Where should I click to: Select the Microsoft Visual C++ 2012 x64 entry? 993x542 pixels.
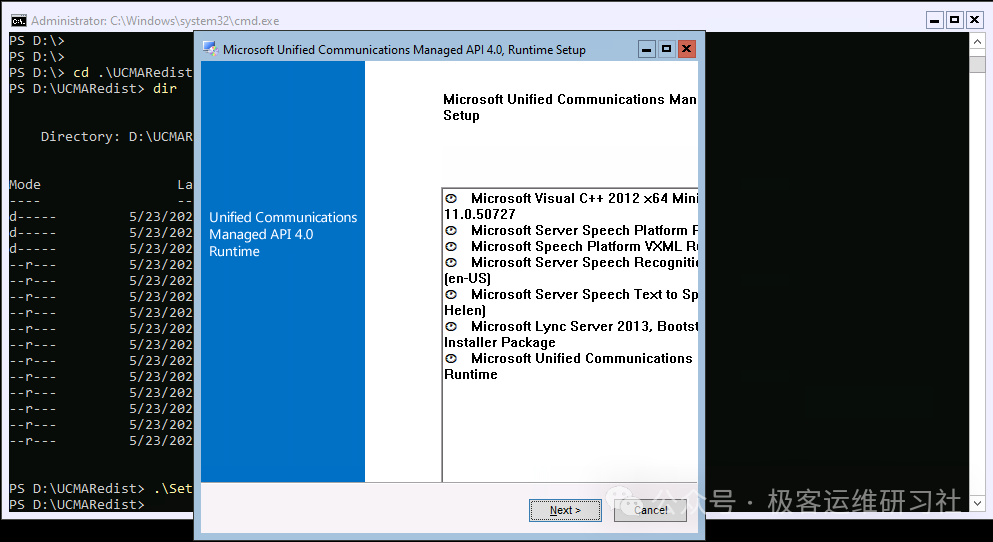point(570,206)
